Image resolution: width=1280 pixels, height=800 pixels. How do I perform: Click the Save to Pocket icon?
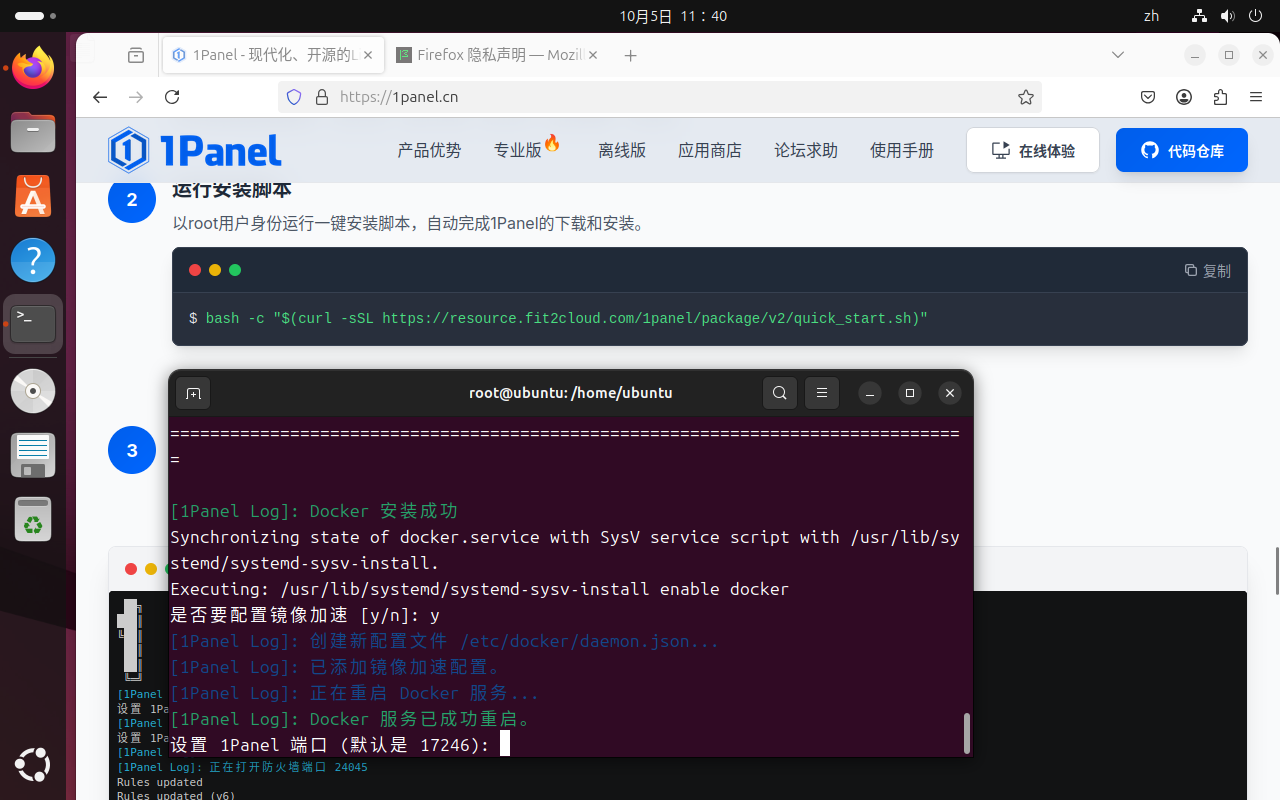[1149, 97]
